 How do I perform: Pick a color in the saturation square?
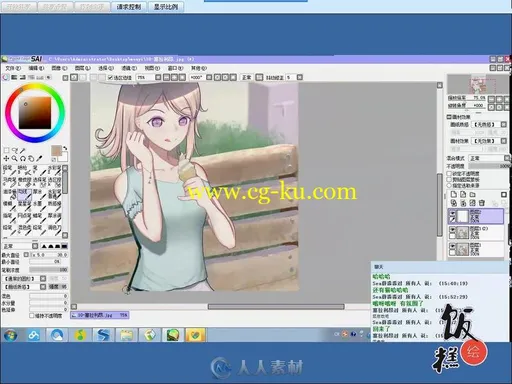pyautogui.click(x=35, y=113)
